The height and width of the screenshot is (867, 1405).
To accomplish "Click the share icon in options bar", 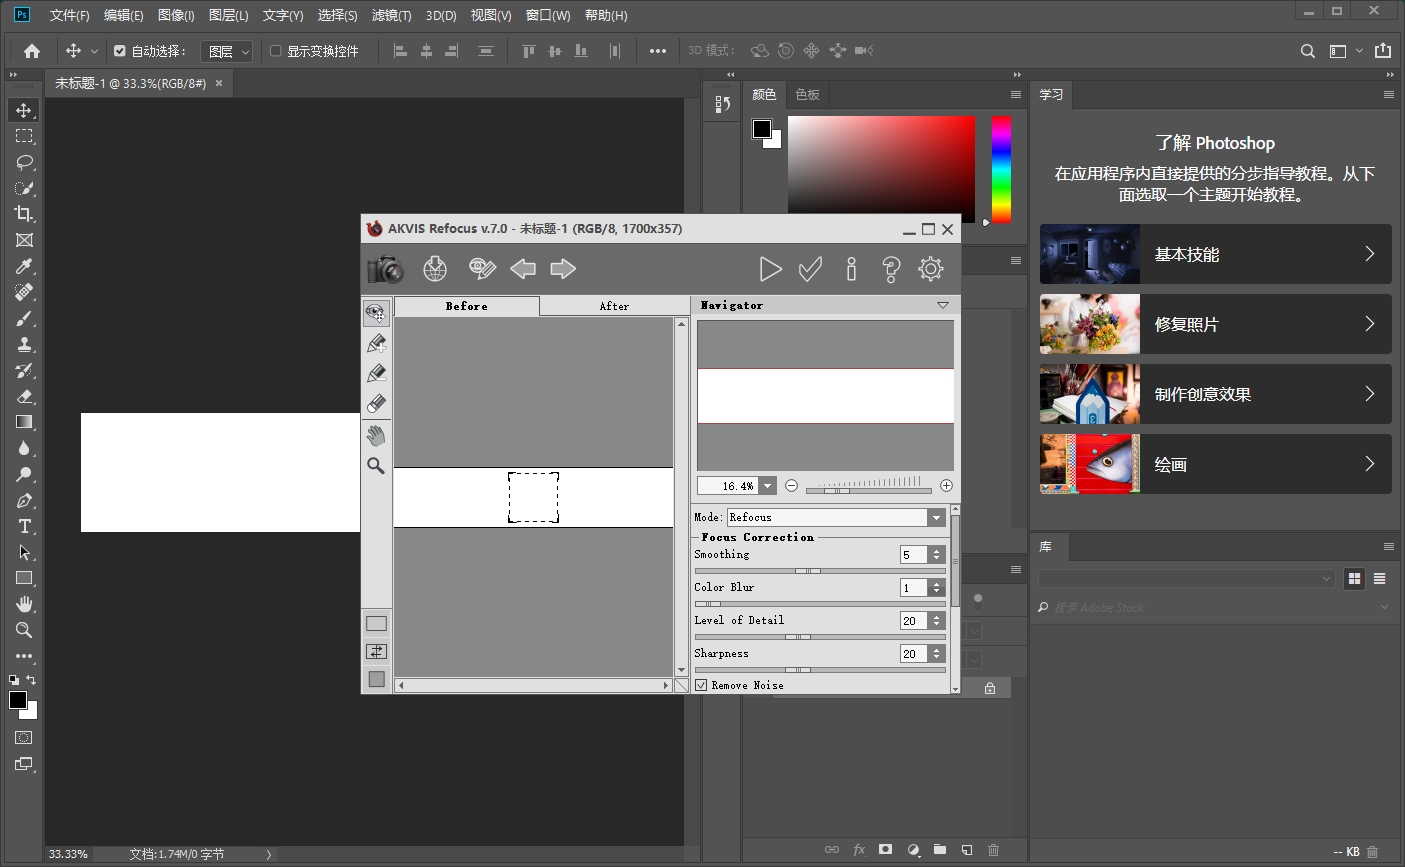I will [1383, 51].
